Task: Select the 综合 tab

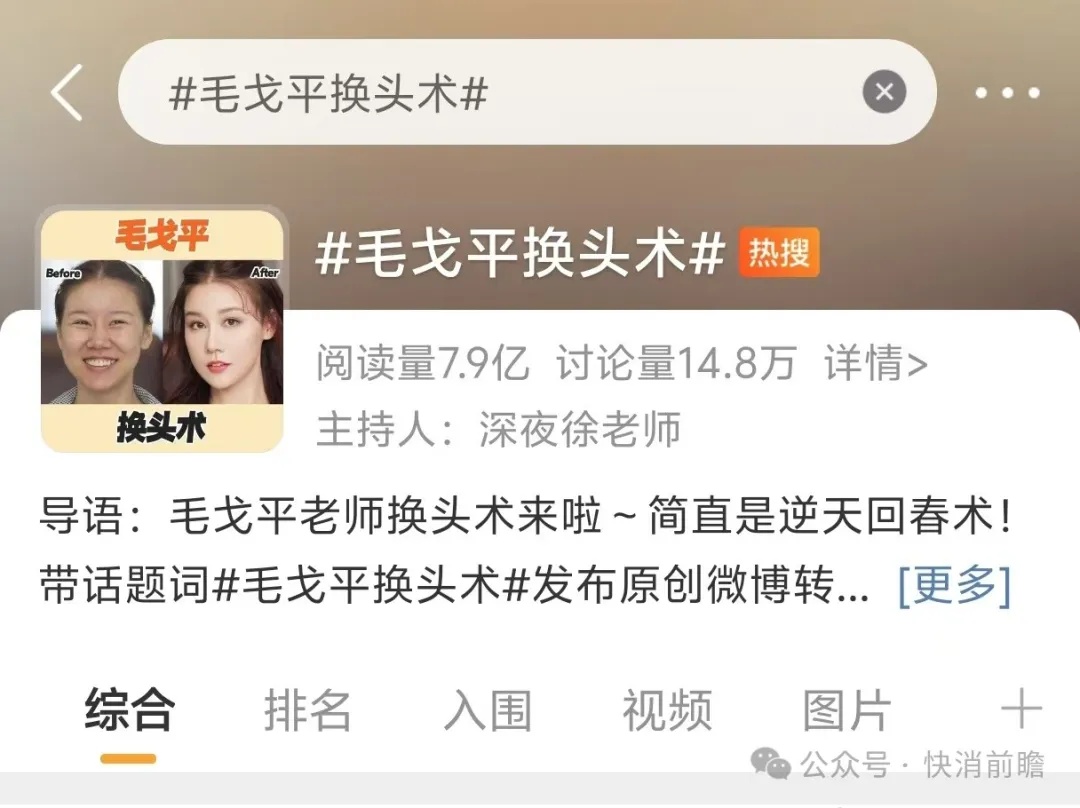Action: coord(129,709)
